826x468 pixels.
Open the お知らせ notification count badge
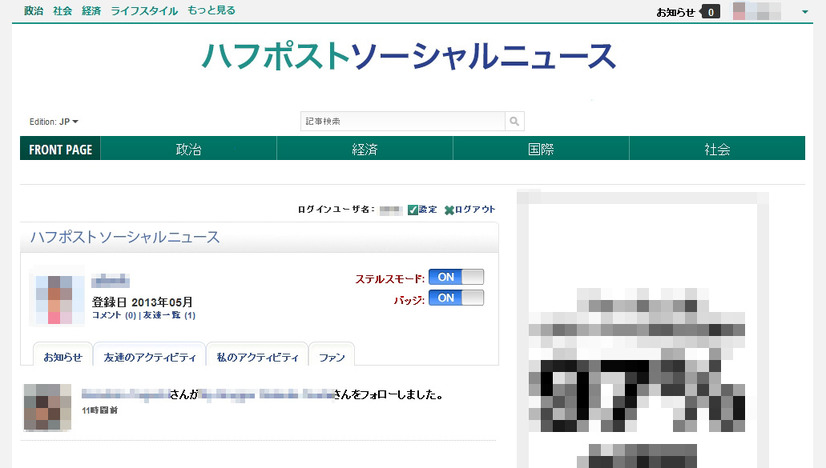click(710, 12)
